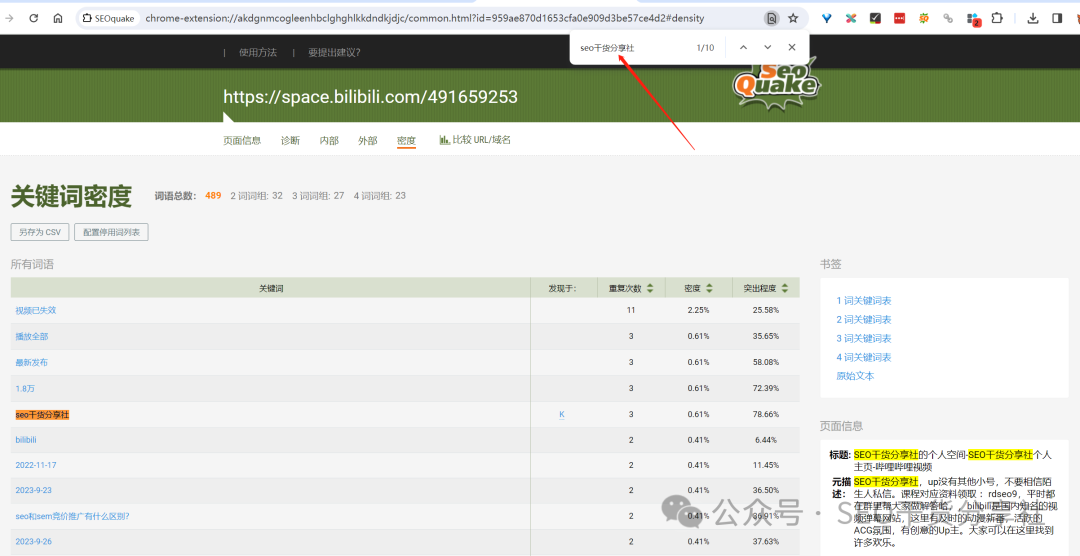Open the blue diamond Y extension icon
This screenshot has width=1080, height=556.
click(x=826, y=19)
